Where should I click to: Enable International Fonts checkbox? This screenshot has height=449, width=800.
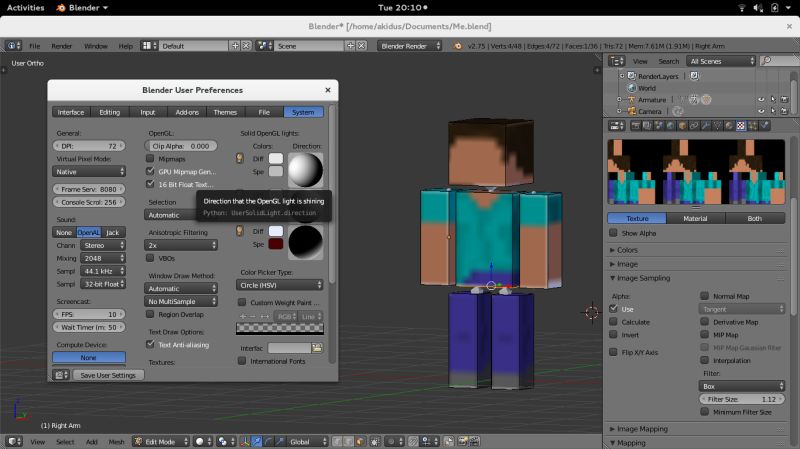[x=242, y=361]
